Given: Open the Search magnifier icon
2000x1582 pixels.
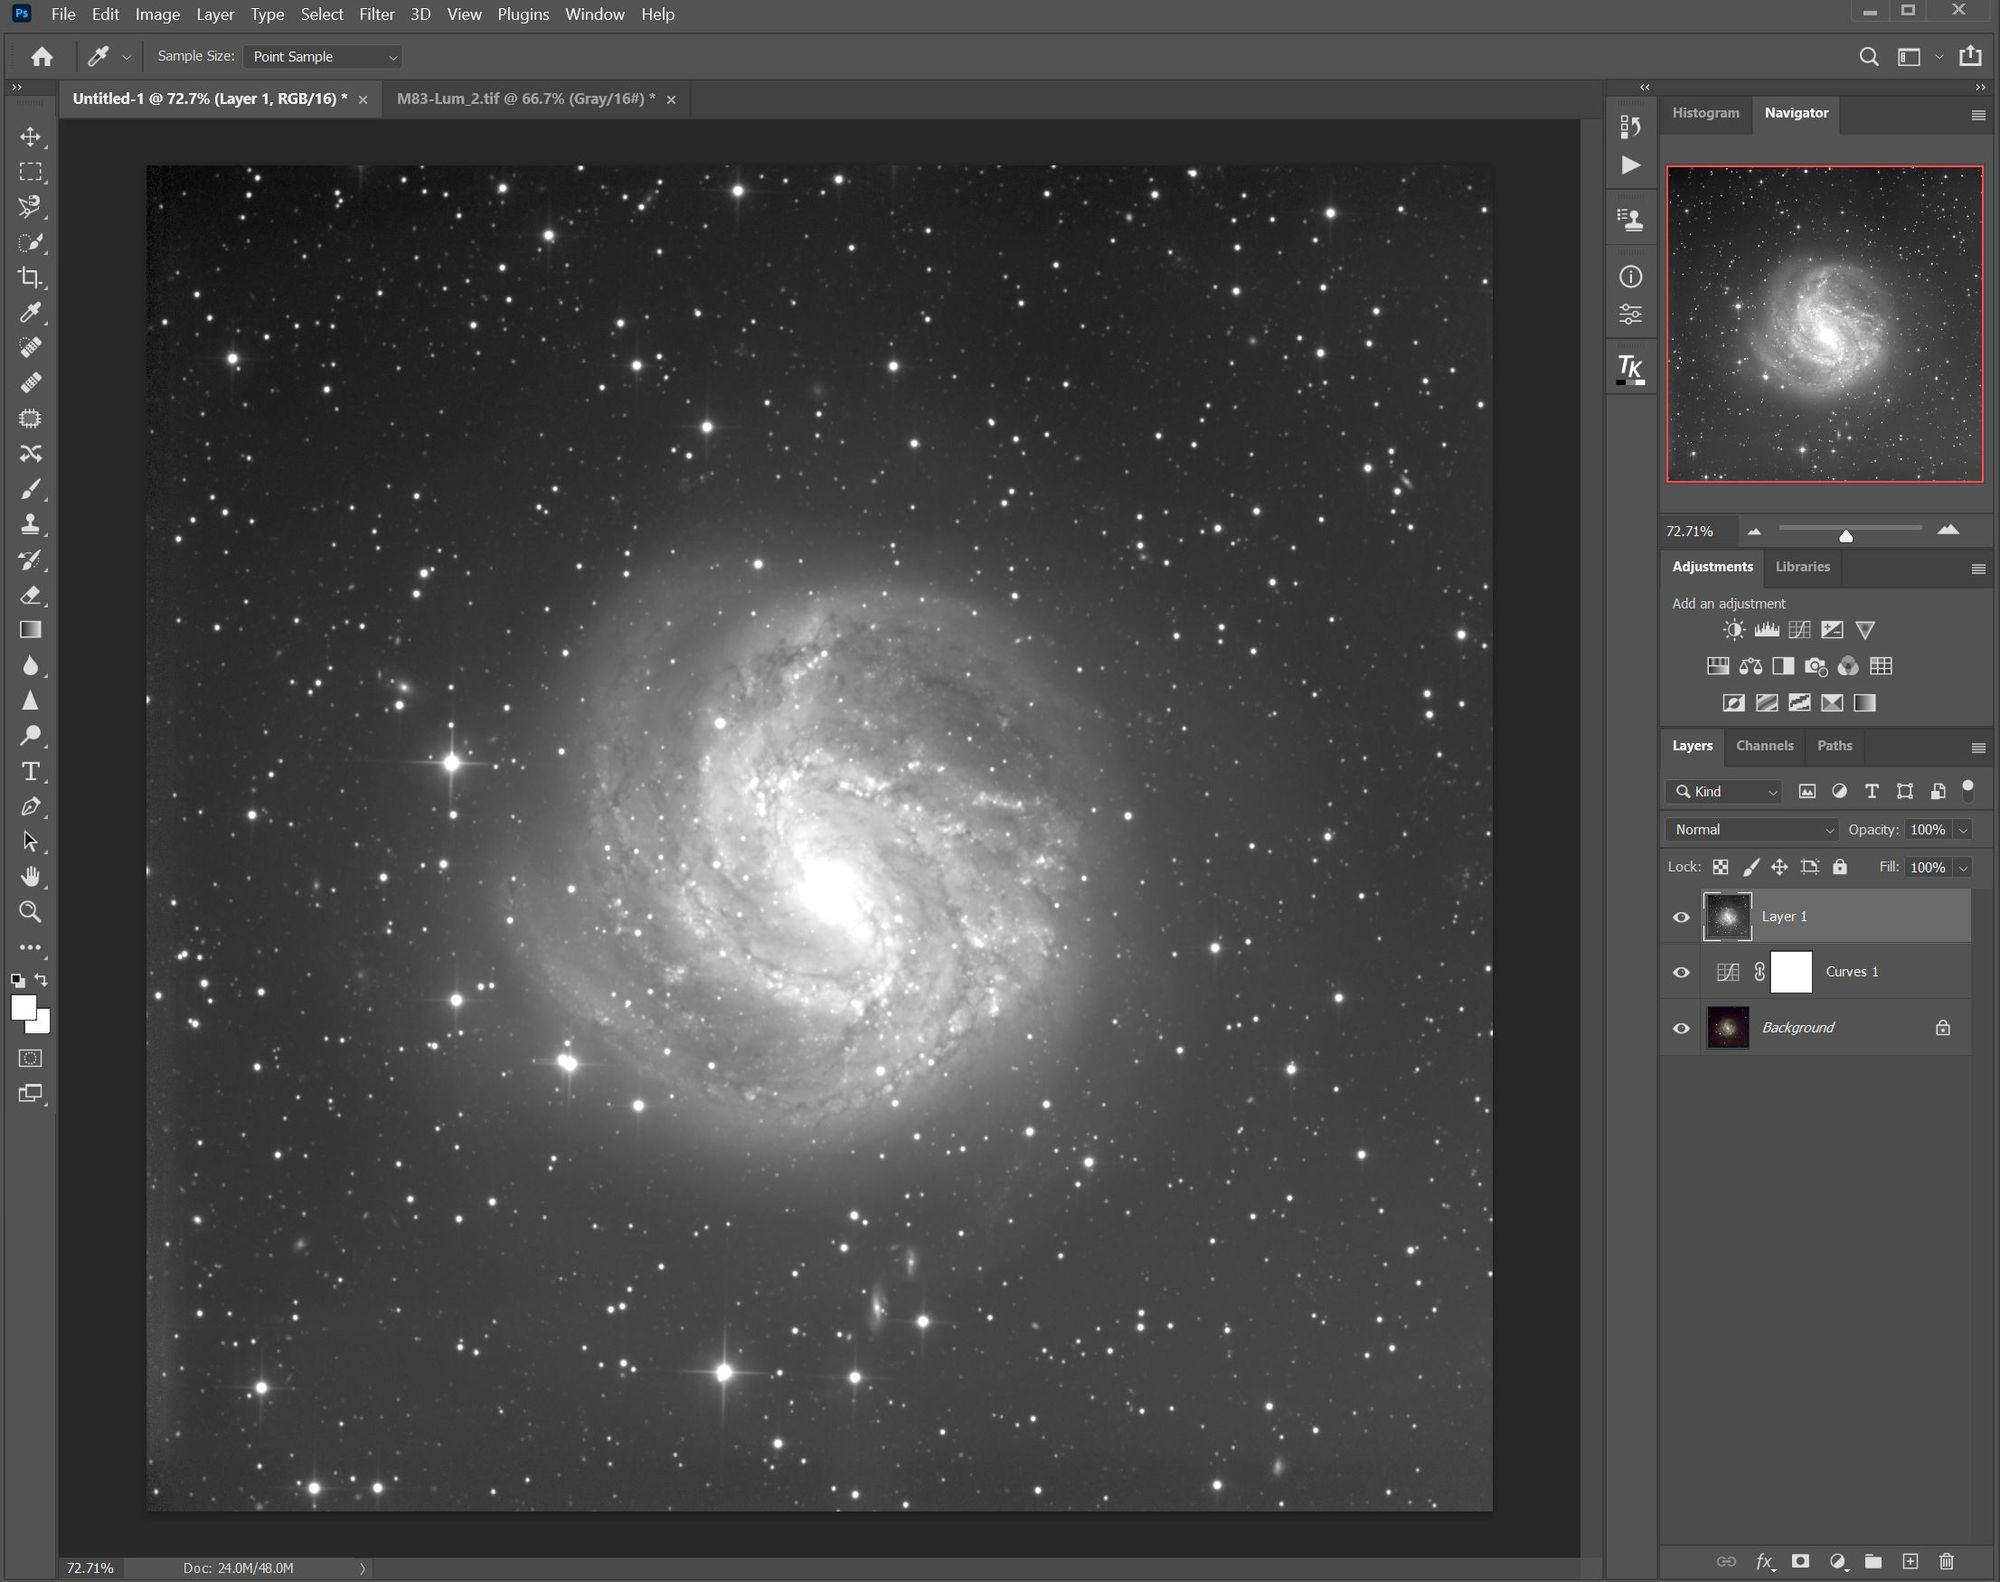Looking at the screenshot, I should click(x=1868, y=57).
